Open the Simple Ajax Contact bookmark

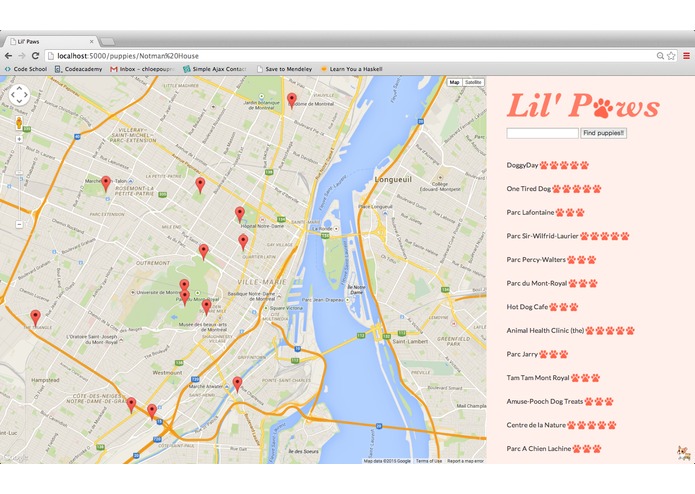point(215,69)
